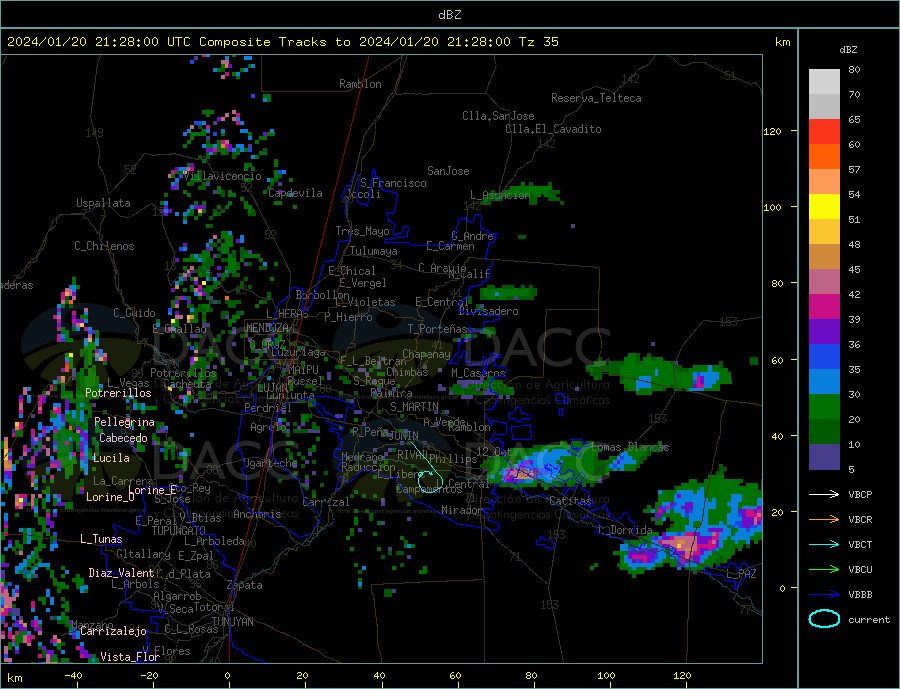Viewport: 900px width, 689px height.
Task: Click the Potrerillos highlighted label
Action: pyautogui.click(x=118, y=393)
